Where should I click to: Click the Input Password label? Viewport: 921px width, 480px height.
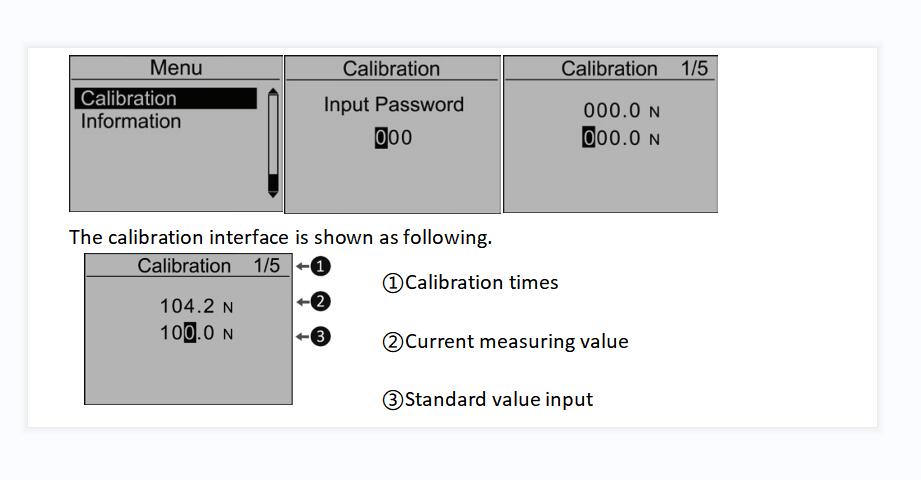pyautogui.click(x=394, y=105)
